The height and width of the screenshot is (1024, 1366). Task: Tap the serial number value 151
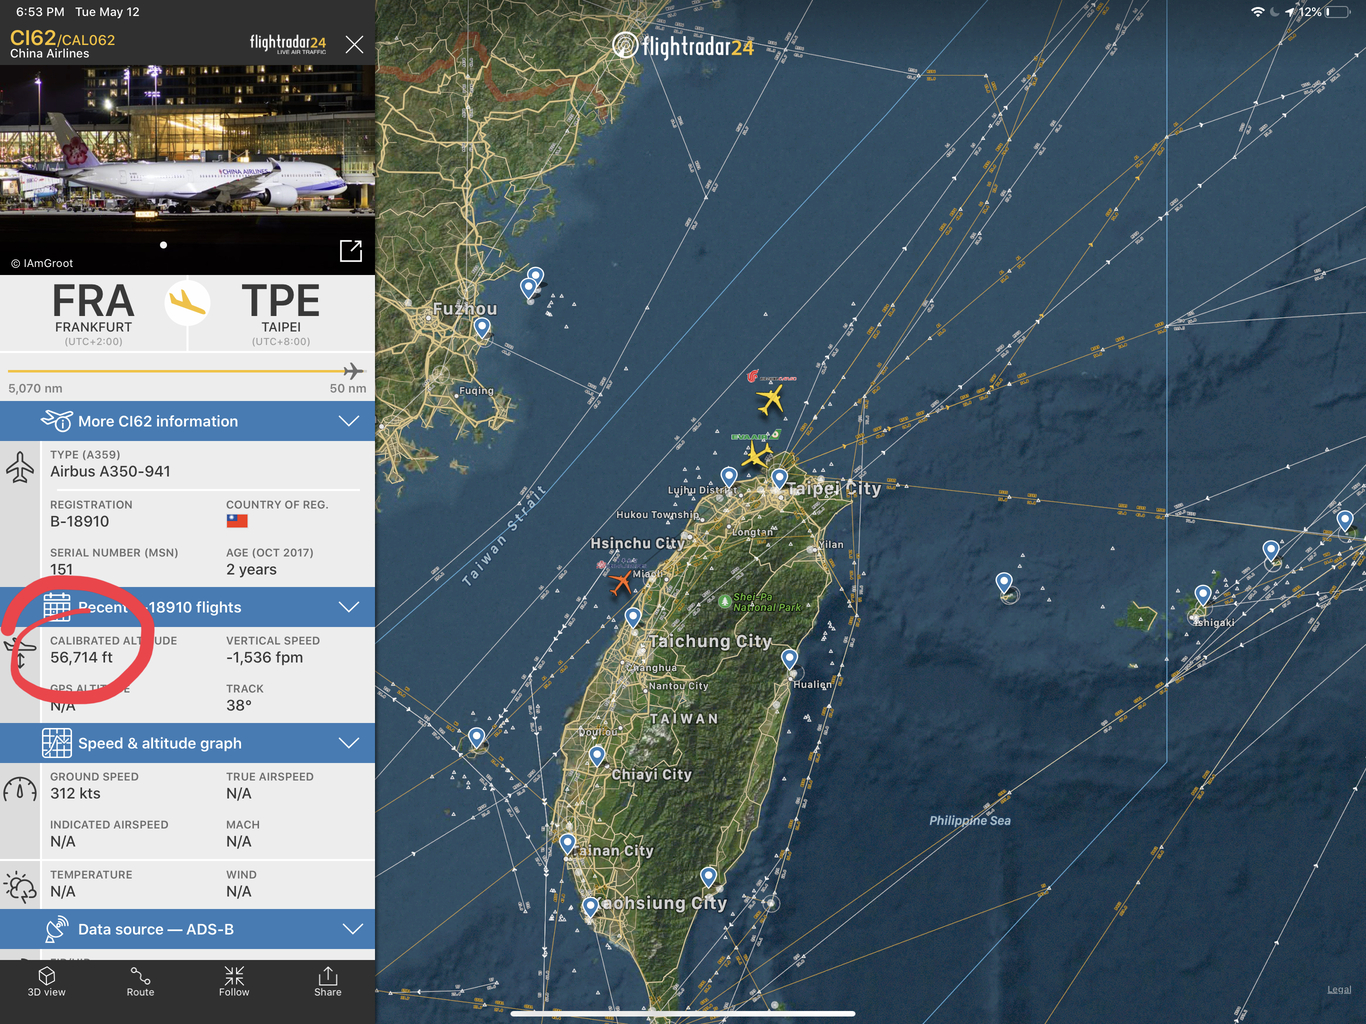(x=62, y=570)
